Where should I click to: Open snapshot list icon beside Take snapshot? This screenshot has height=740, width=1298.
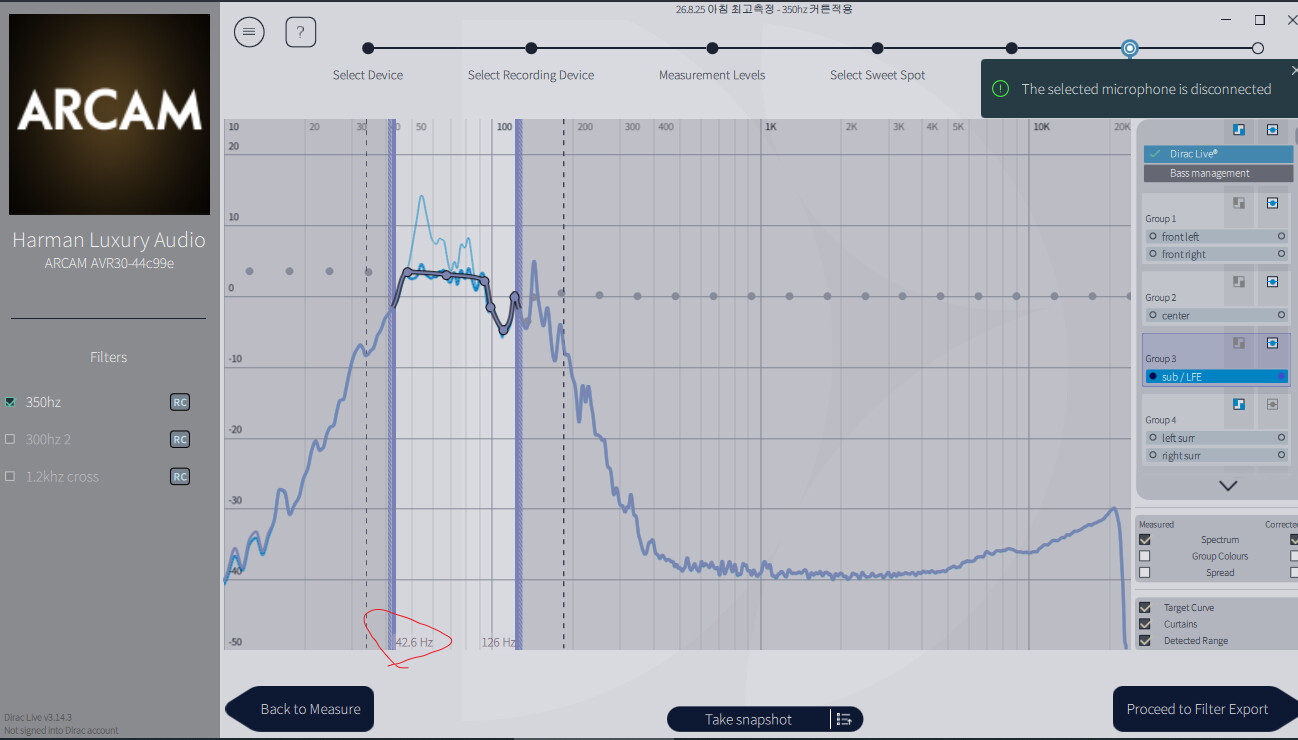pos(844,719)
